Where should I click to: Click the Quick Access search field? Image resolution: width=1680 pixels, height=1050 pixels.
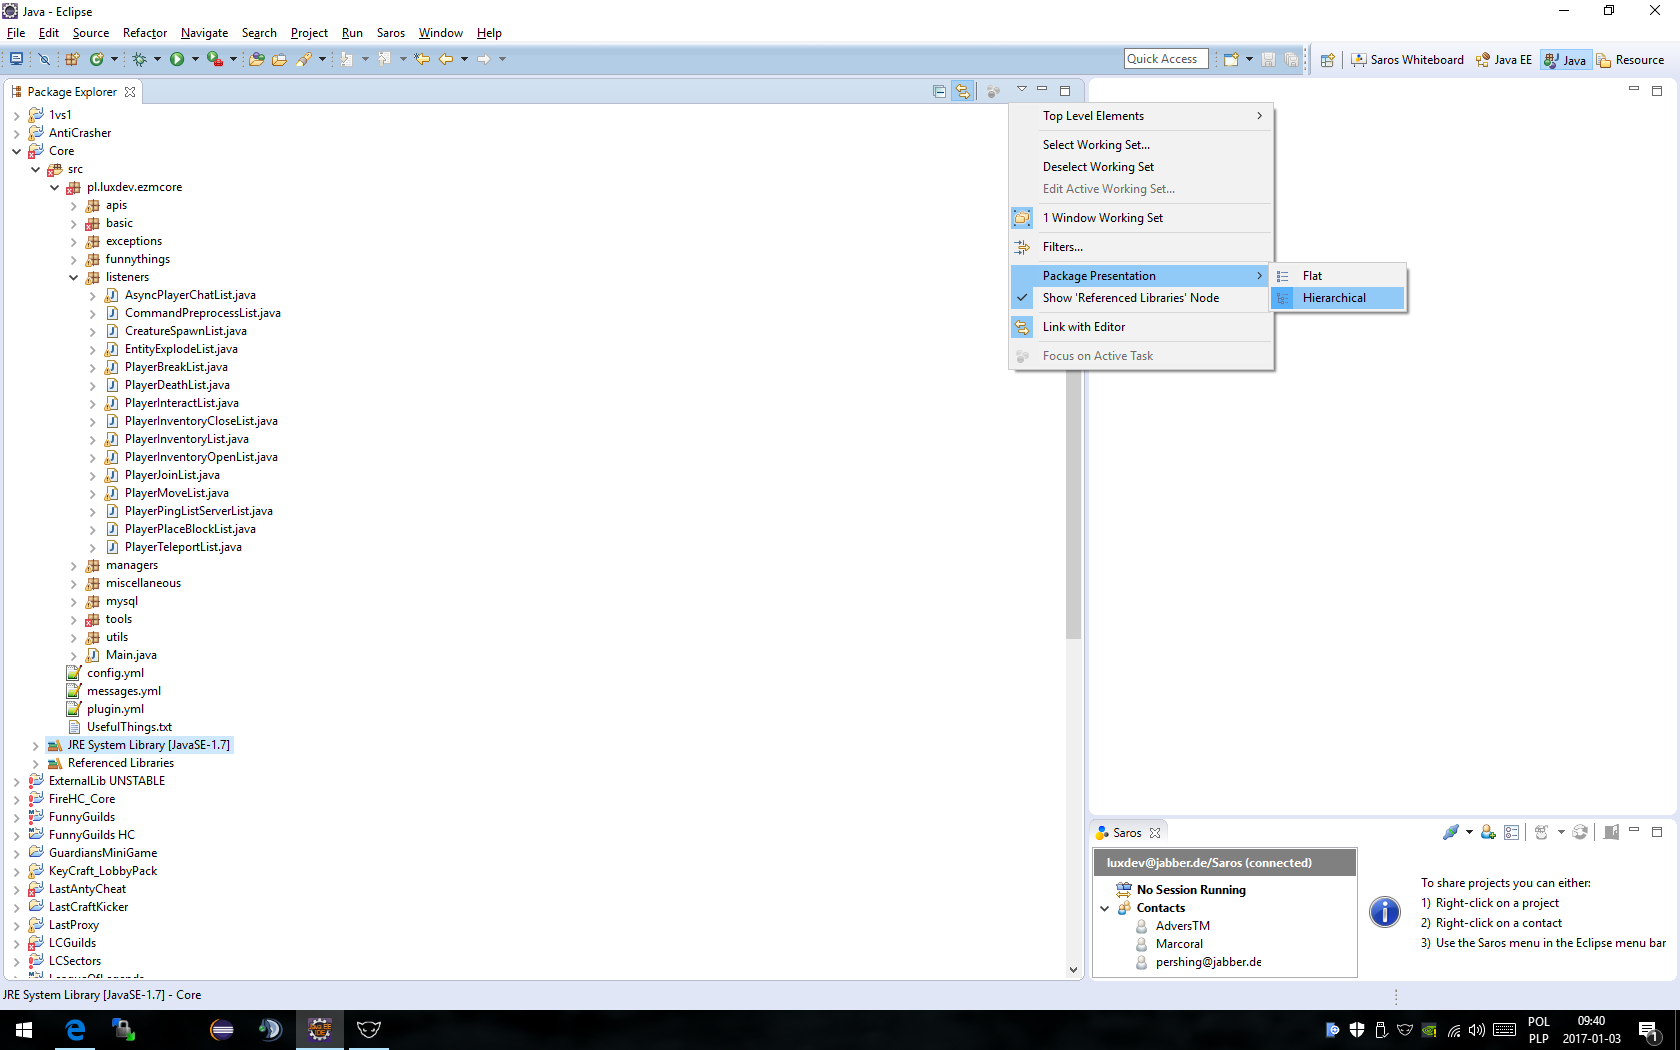click(1165, 59)
